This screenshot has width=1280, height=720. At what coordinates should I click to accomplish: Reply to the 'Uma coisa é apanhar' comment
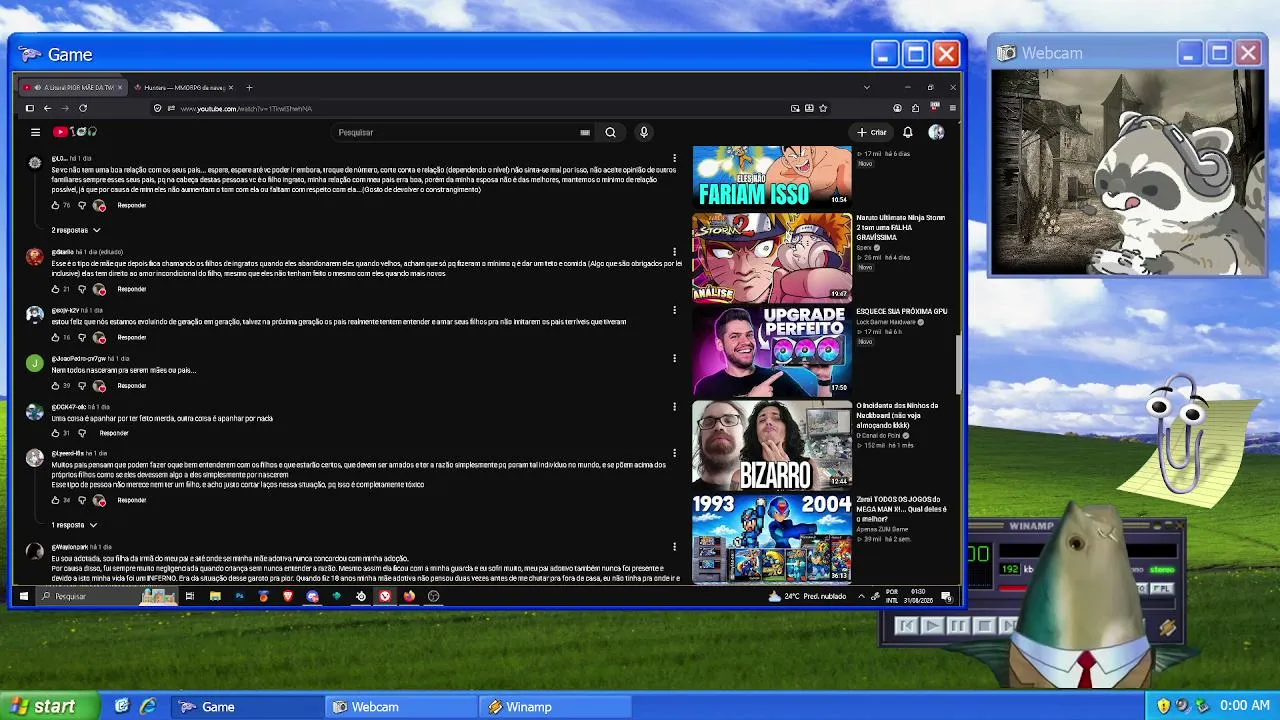[114, 433]
